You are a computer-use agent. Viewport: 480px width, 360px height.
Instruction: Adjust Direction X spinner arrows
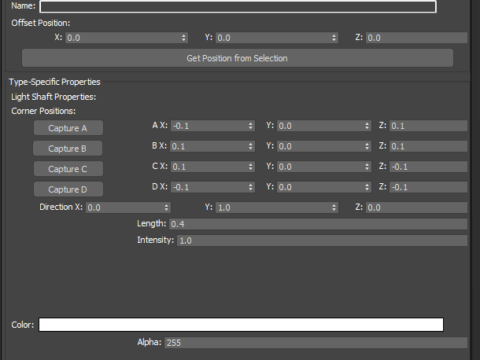pyautogui.click(x=167, y=208)
